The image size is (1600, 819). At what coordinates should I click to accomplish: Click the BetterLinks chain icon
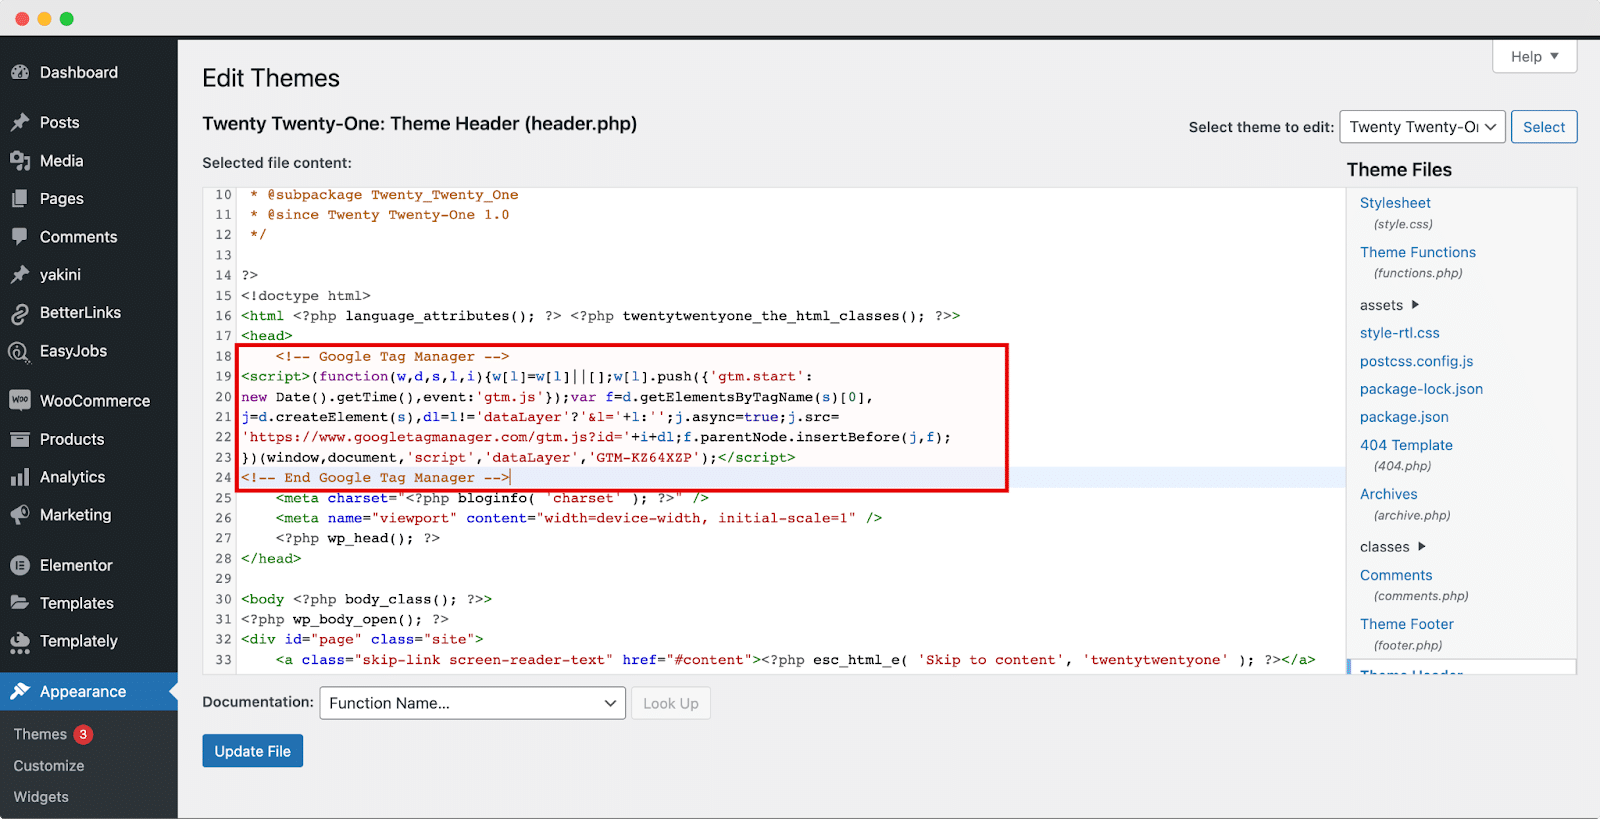(x=20, y=313)
